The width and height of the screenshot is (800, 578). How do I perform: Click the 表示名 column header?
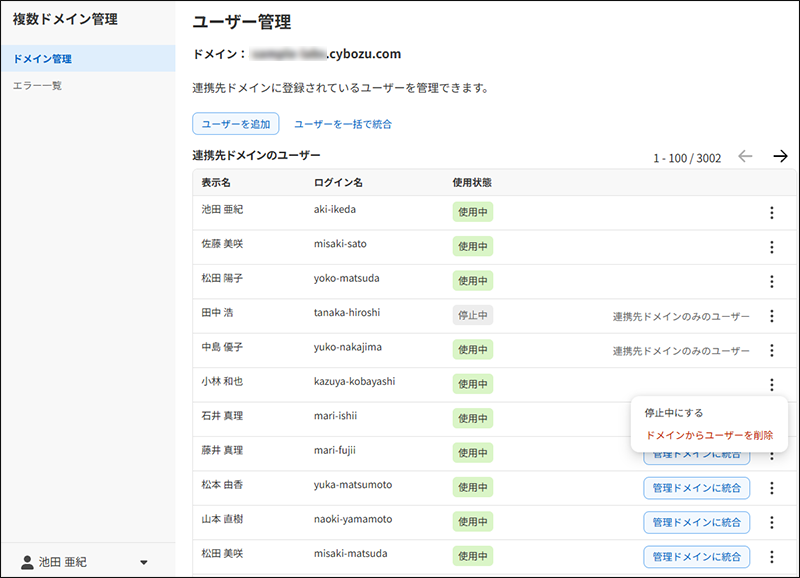(x=216, y=183)
